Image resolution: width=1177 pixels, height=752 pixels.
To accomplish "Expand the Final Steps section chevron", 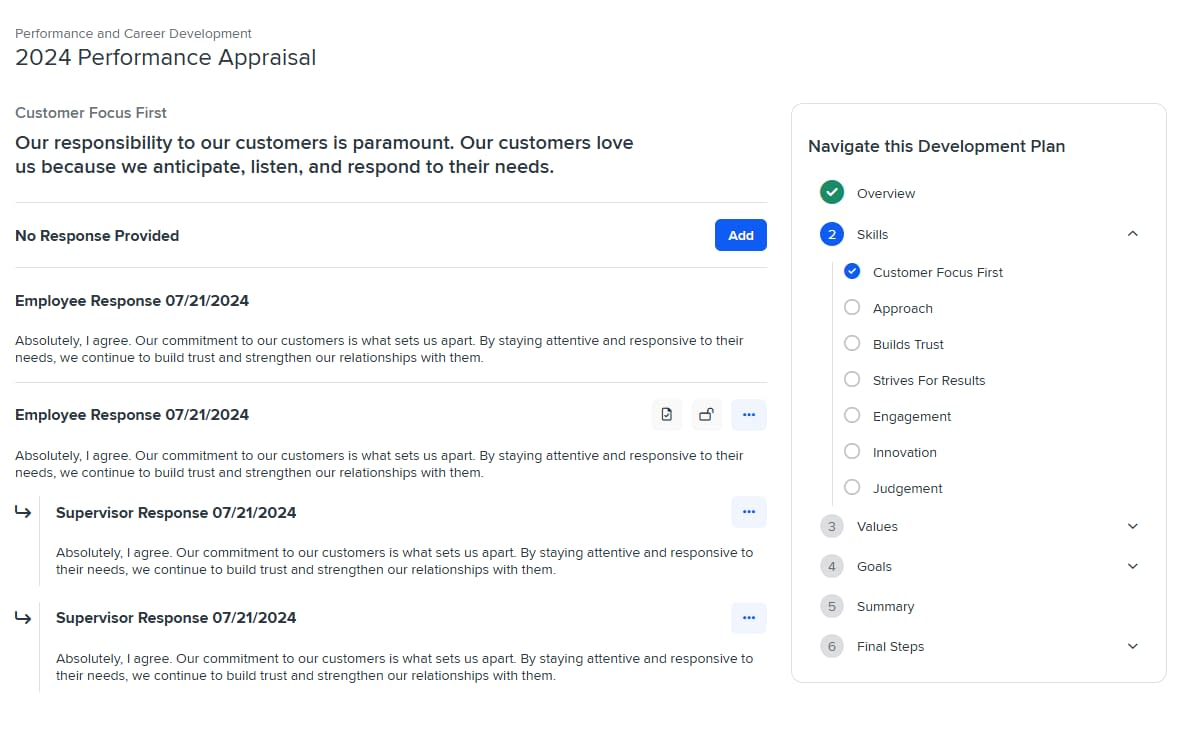I will pyautogui.click(x=1132, y=646).
